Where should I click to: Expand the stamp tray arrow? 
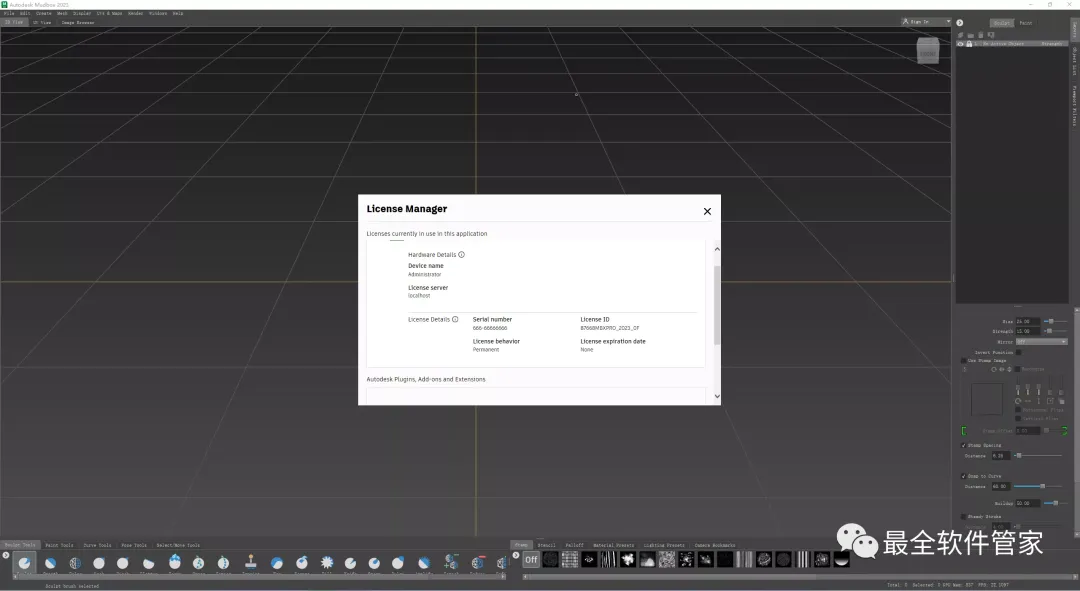coord(515,555)
